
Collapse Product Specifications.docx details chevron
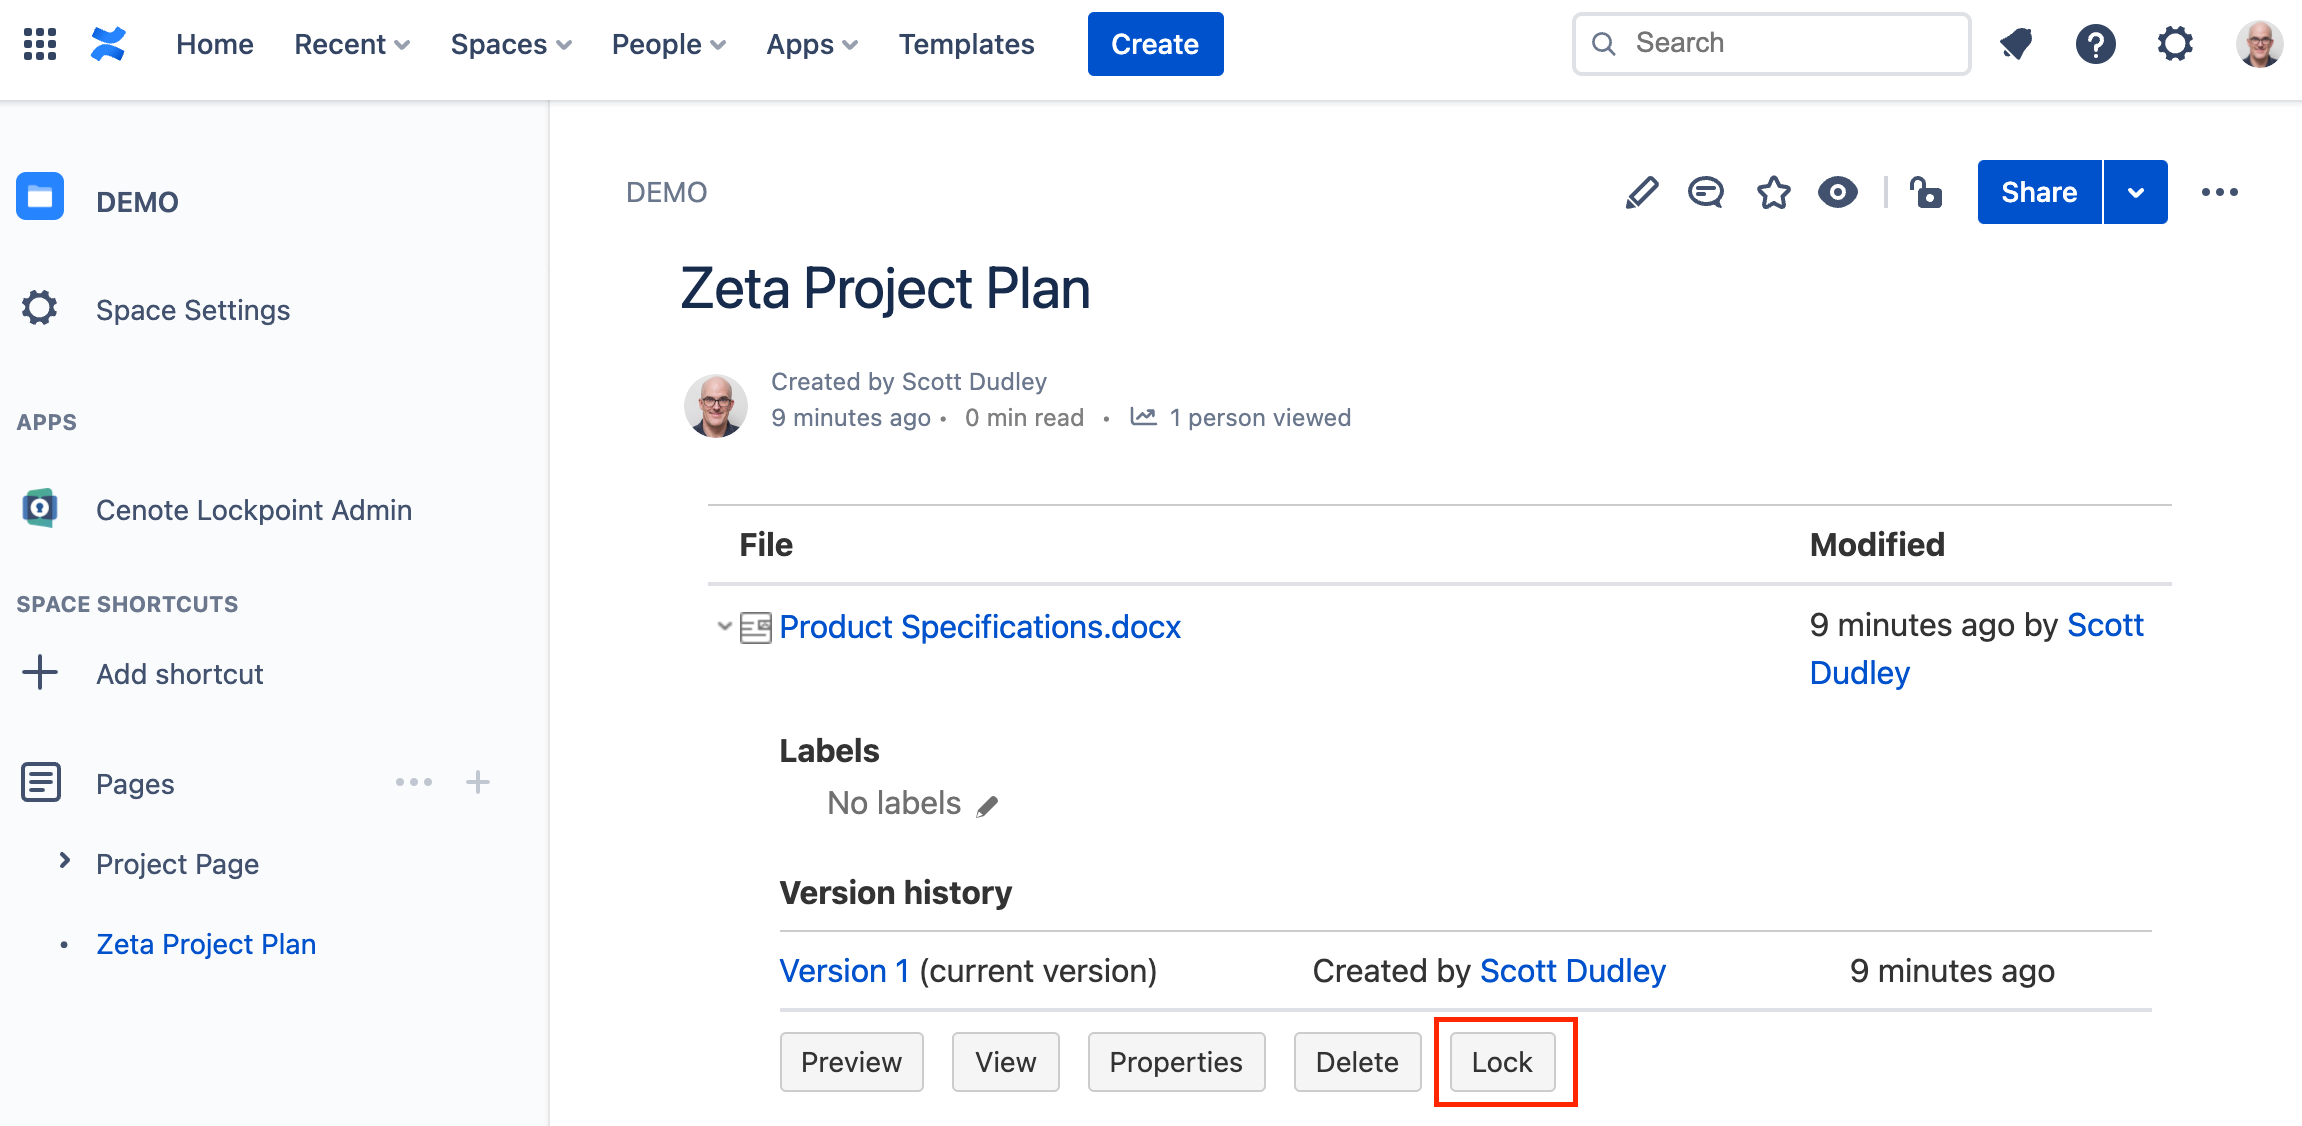coord(724,627)
